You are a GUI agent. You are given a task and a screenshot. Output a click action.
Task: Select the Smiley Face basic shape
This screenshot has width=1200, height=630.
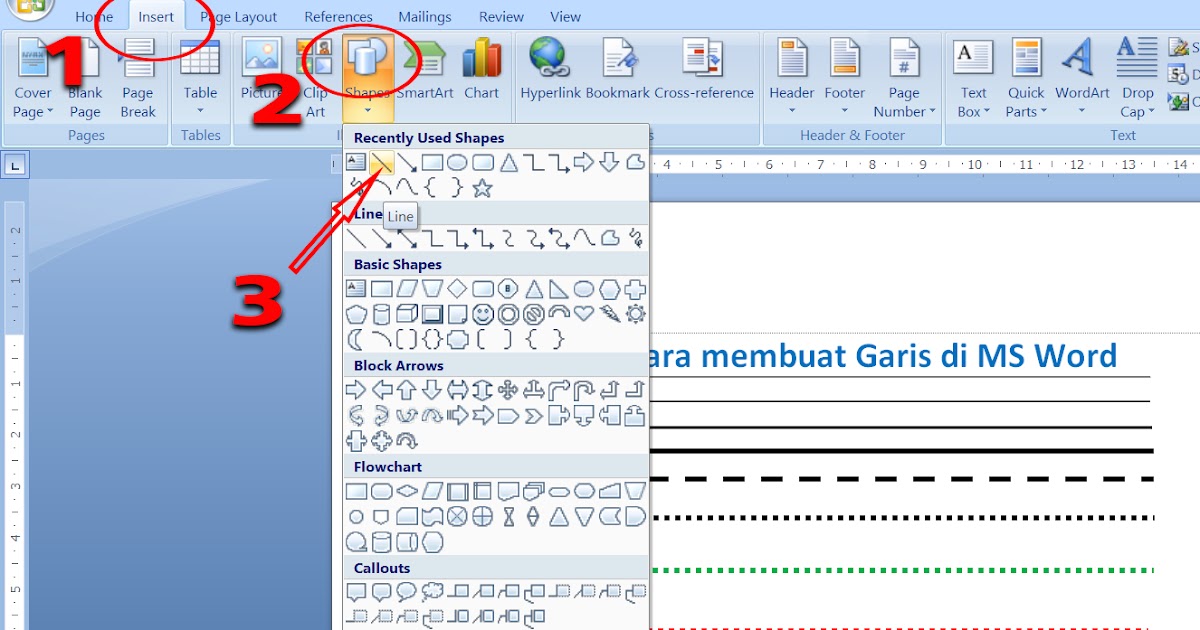coord(483,313)
